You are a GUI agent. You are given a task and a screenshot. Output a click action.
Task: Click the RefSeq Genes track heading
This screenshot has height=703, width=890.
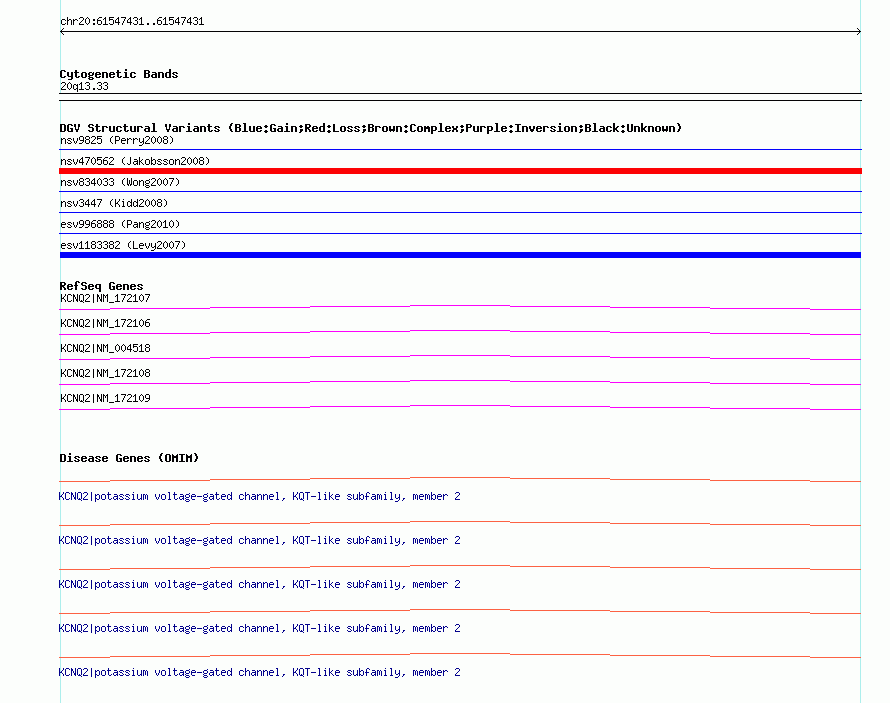101,286
